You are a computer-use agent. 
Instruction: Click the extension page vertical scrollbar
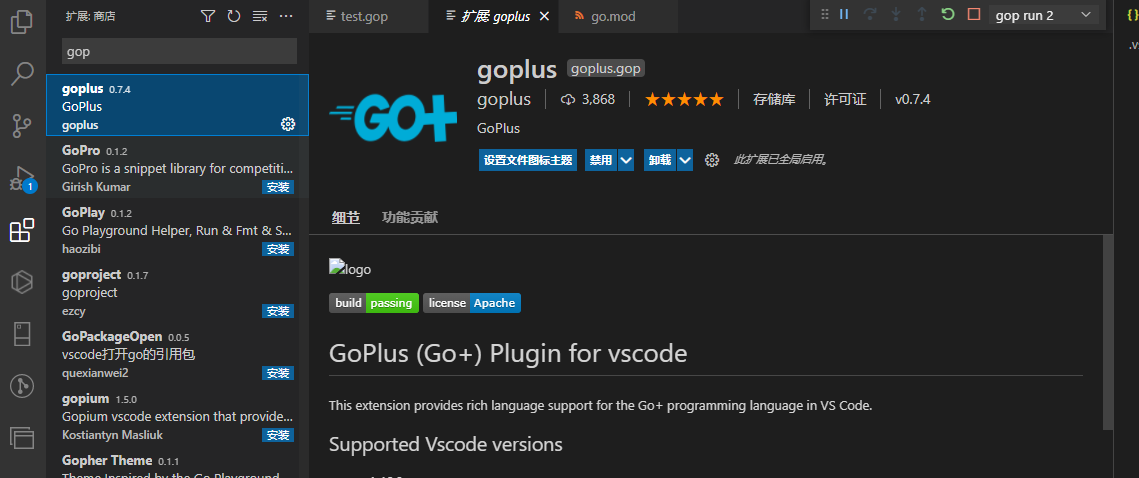point(1108,332)
